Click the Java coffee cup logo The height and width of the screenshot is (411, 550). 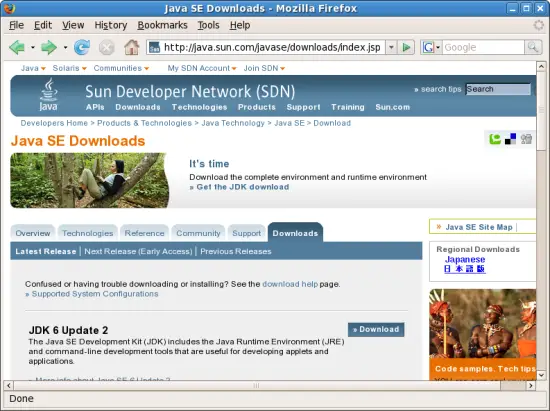[48, 94]
